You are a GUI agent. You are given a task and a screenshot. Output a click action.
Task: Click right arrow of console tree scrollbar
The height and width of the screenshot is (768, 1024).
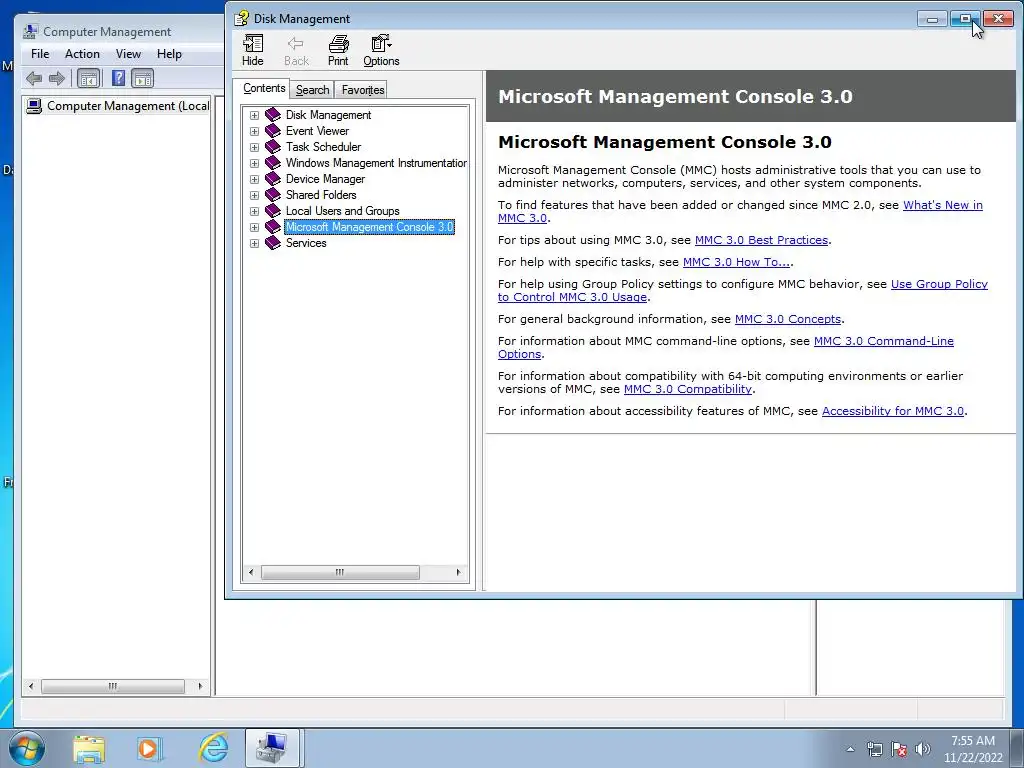click(x=200, y=686)
